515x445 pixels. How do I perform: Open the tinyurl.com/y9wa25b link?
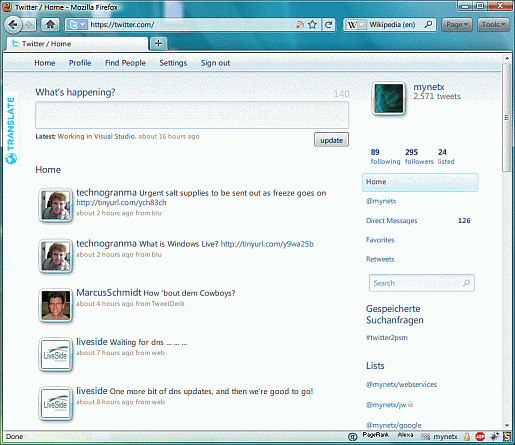(x=267, y=244)
